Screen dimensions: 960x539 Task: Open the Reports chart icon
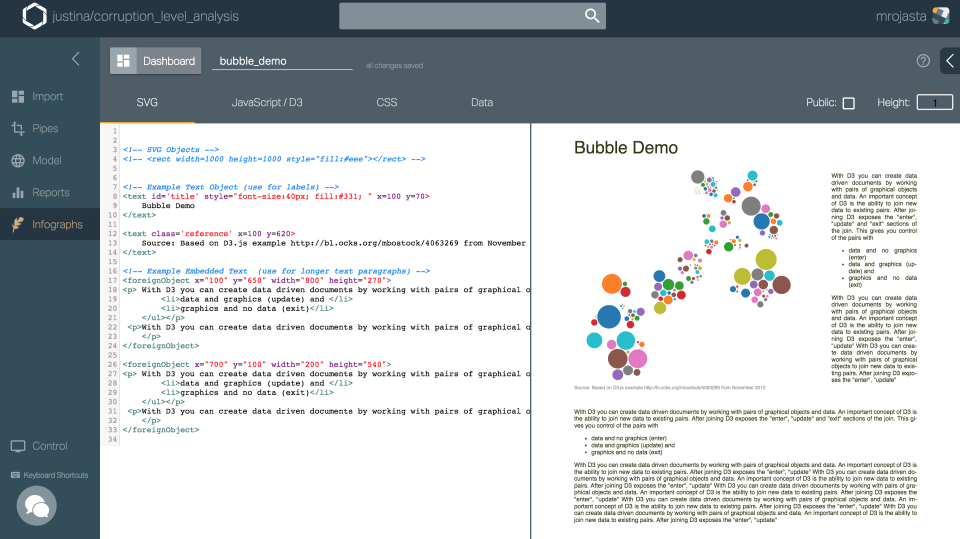pyautogui.click(x=18, y=193)
